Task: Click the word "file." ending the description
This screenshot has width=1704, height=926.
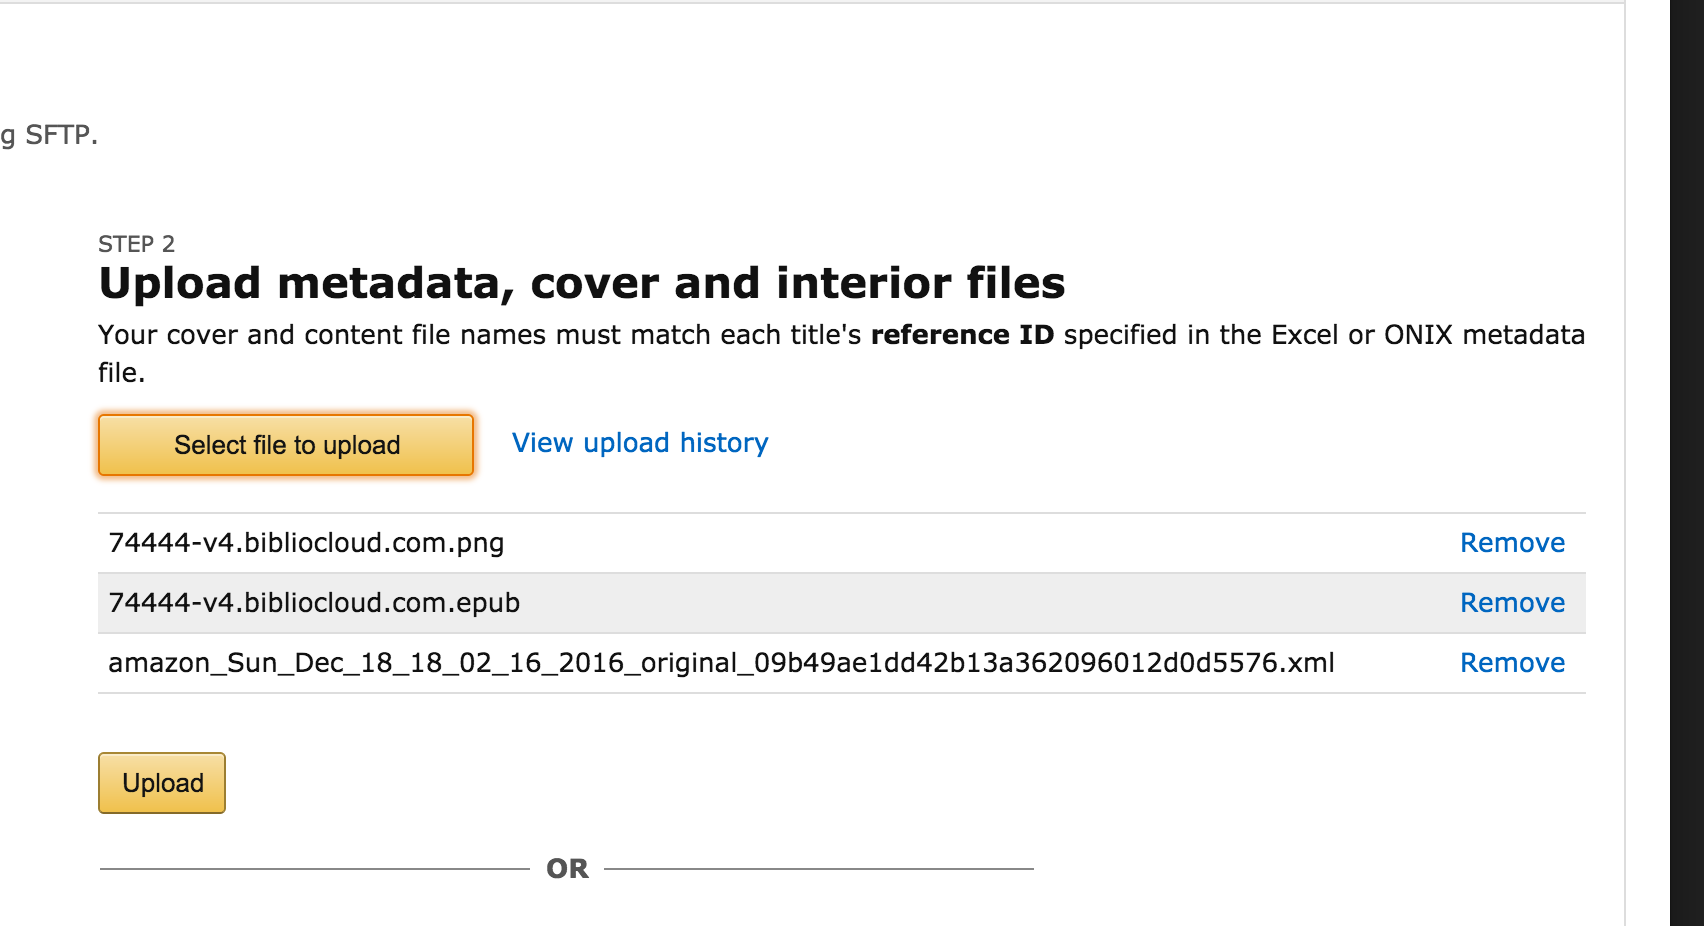Action: (x=122, y=373)
